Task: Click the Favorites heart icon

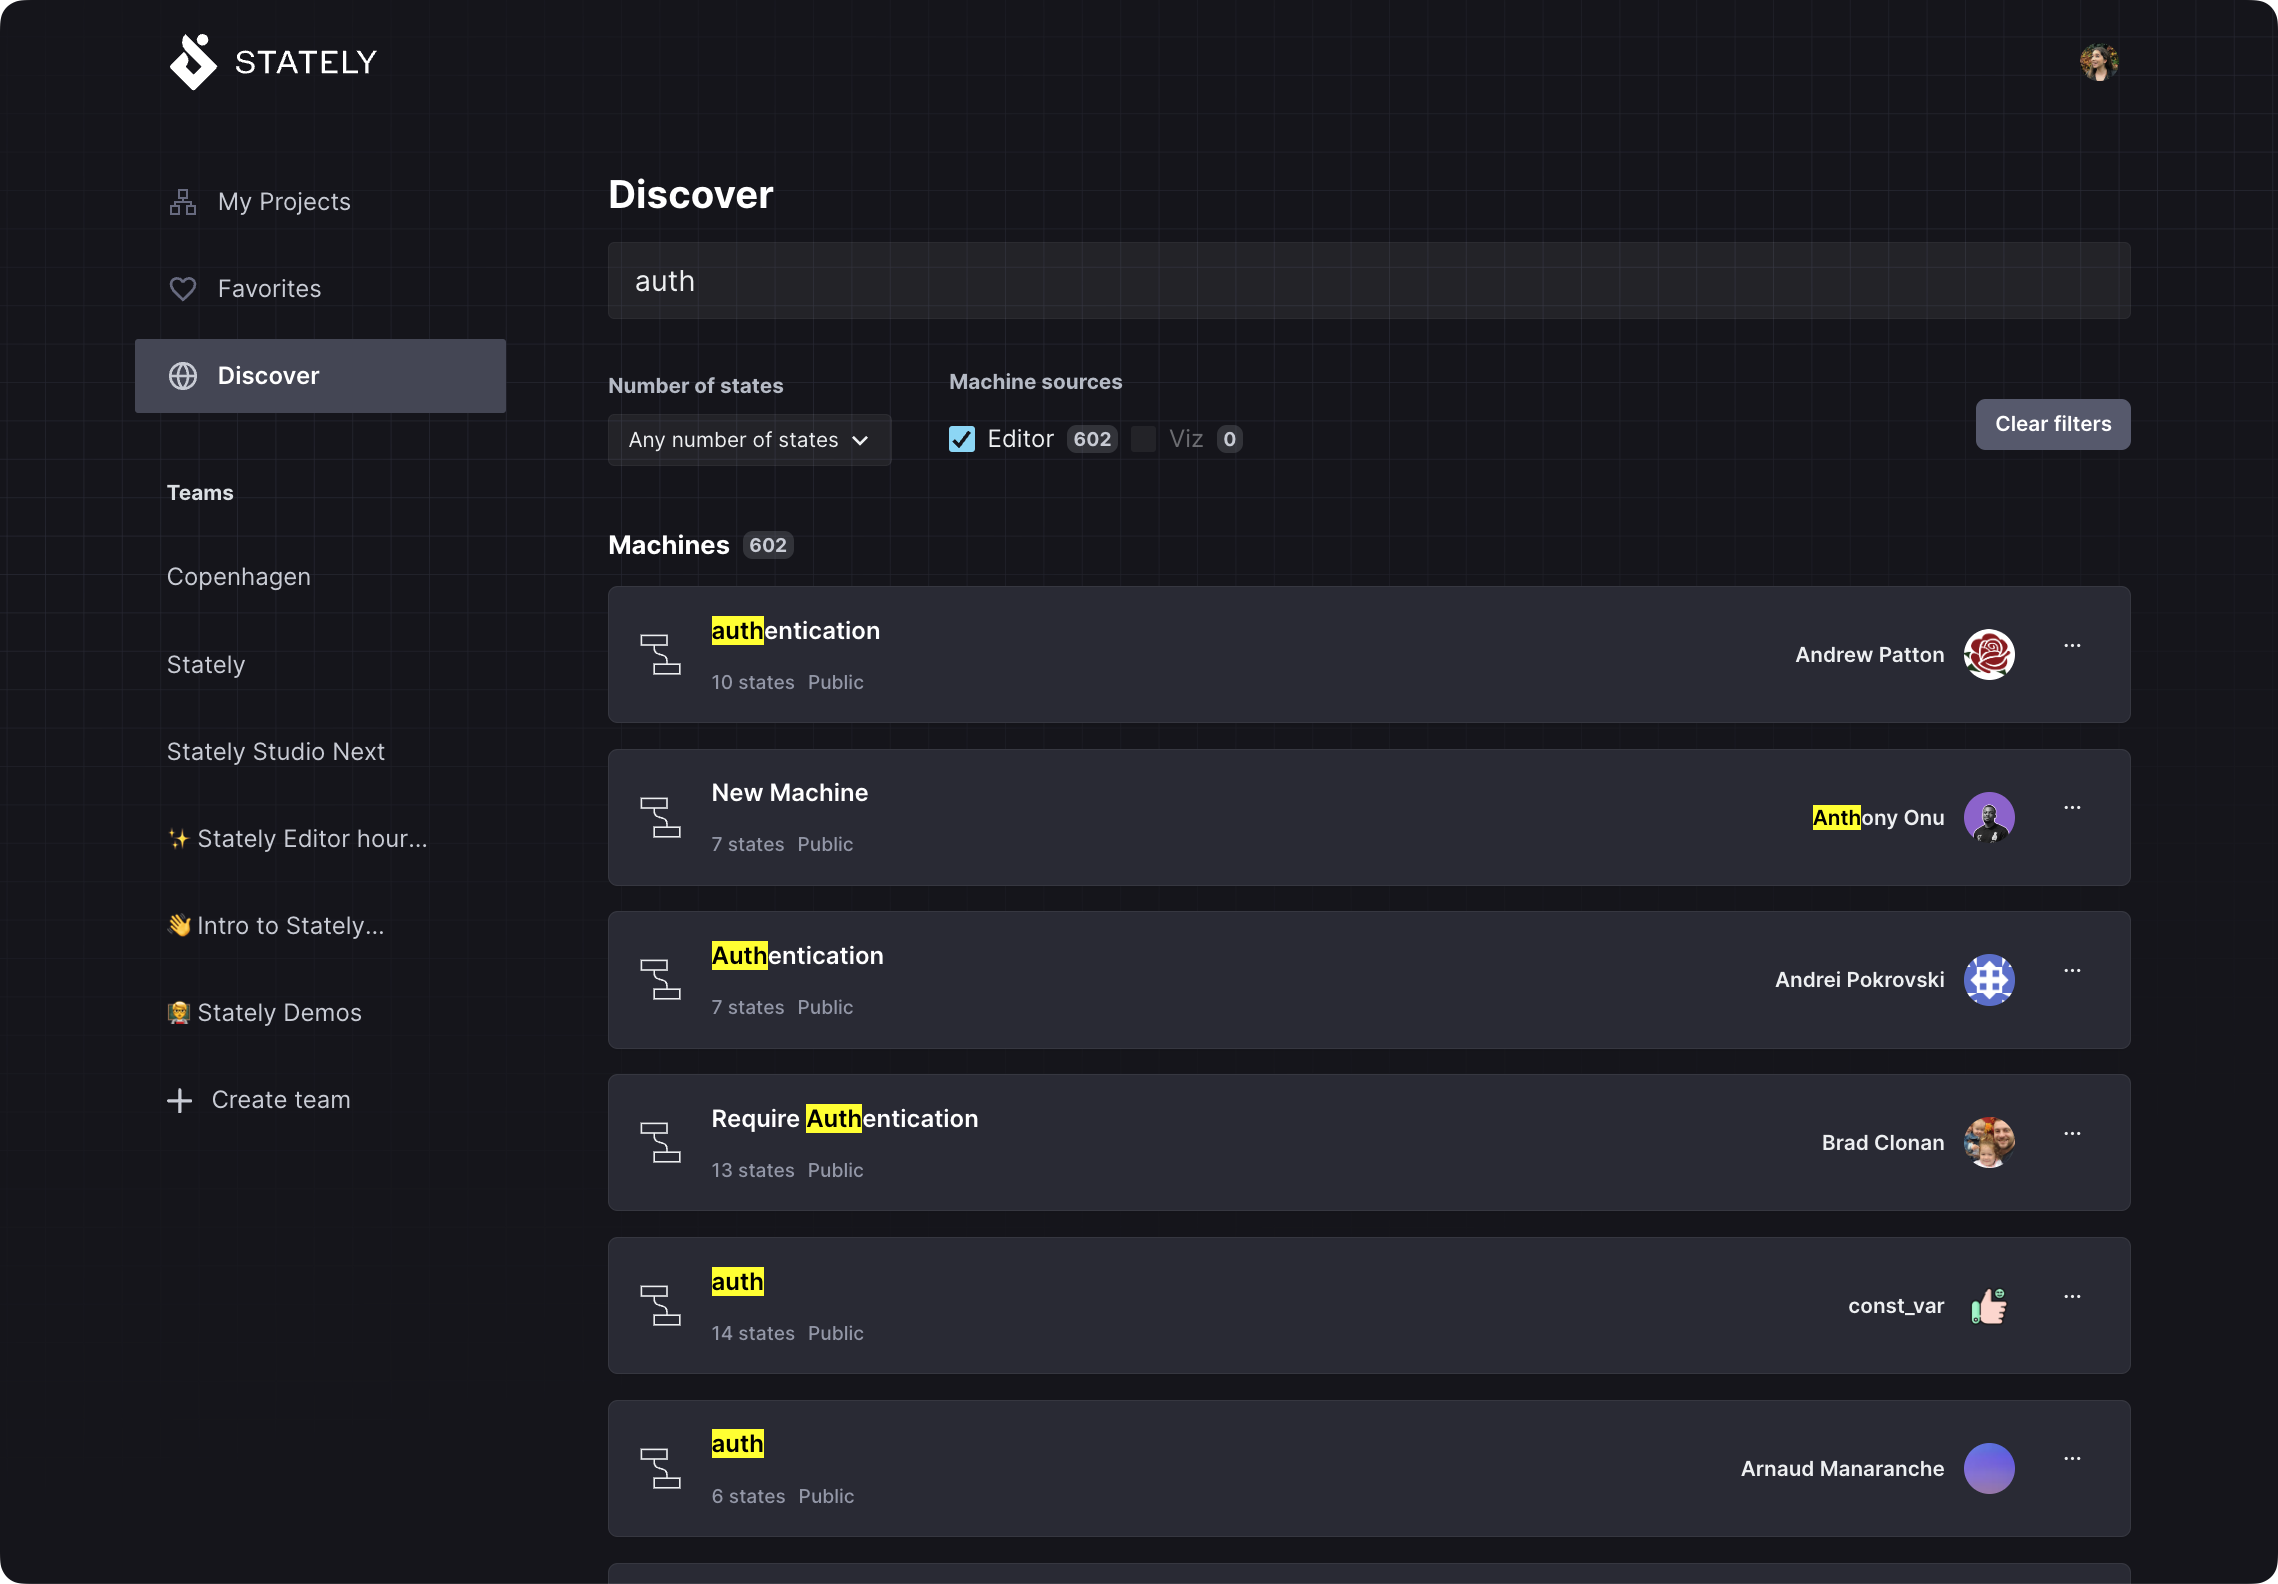Action: (182, 289)
